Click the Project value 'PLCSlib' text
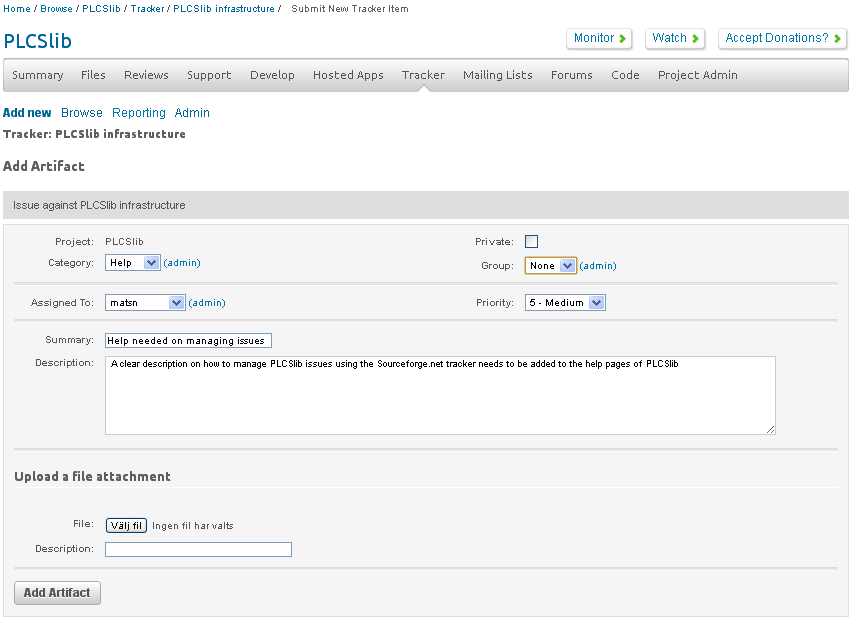Screen dimensions: 854x621 pos(124,241)
